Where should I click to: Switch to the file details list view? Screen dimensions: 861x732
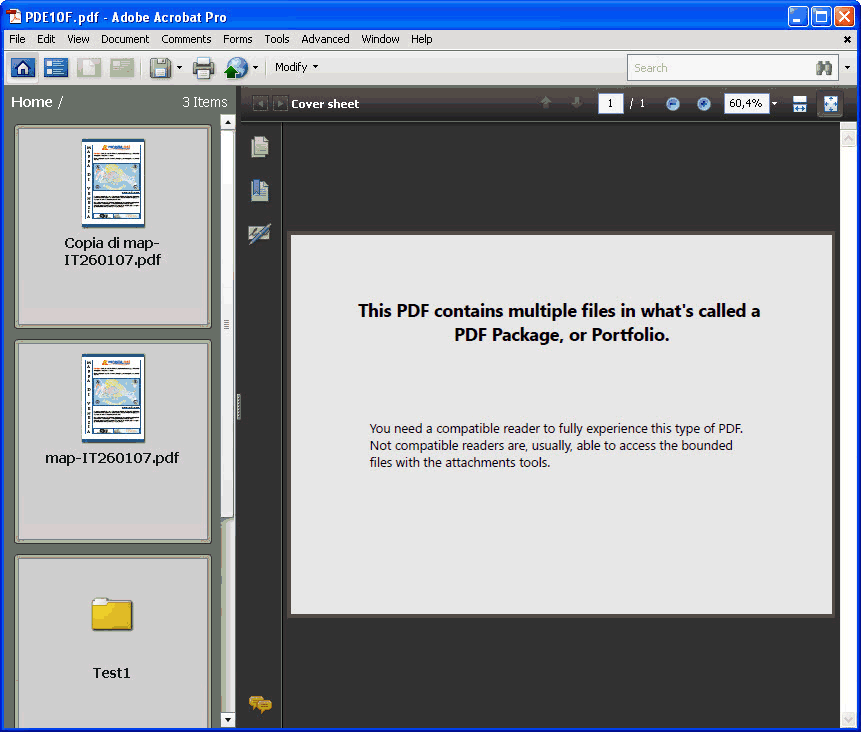point(56,68)
